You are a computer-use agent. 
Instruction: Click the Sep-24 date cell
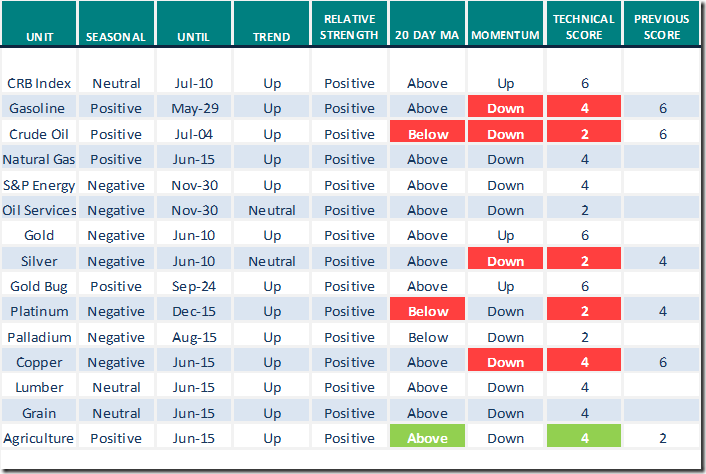195,286
